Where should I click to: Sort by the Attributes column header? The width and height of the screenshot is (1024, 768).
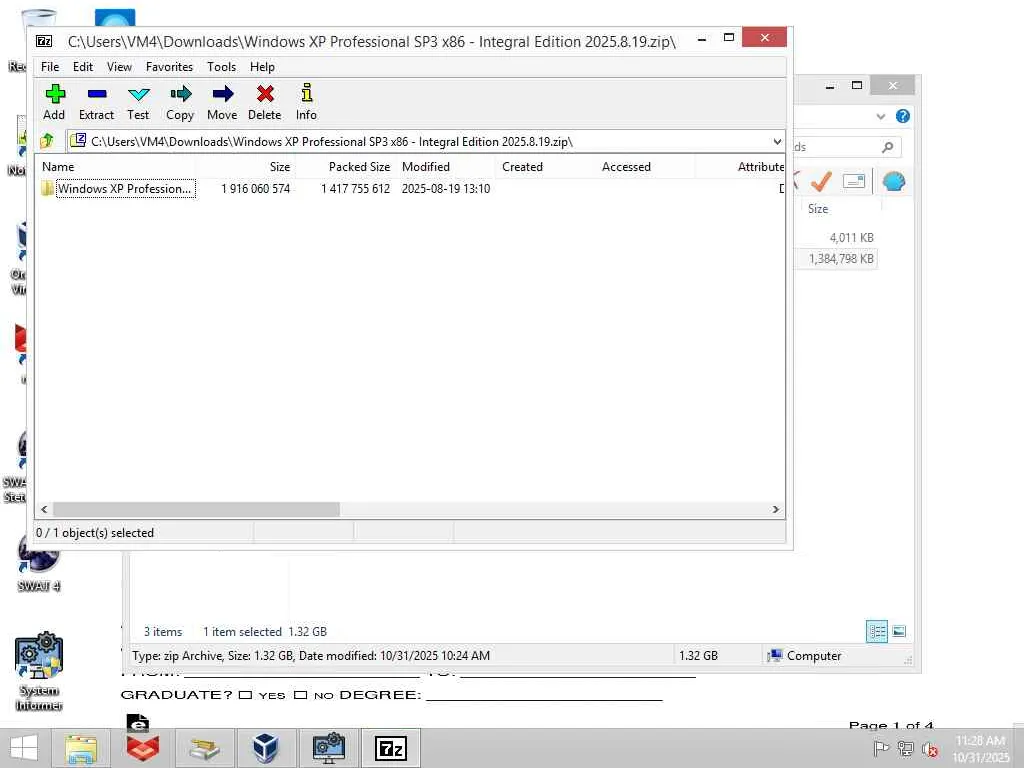pyautogui.click(x=740, y=167)
